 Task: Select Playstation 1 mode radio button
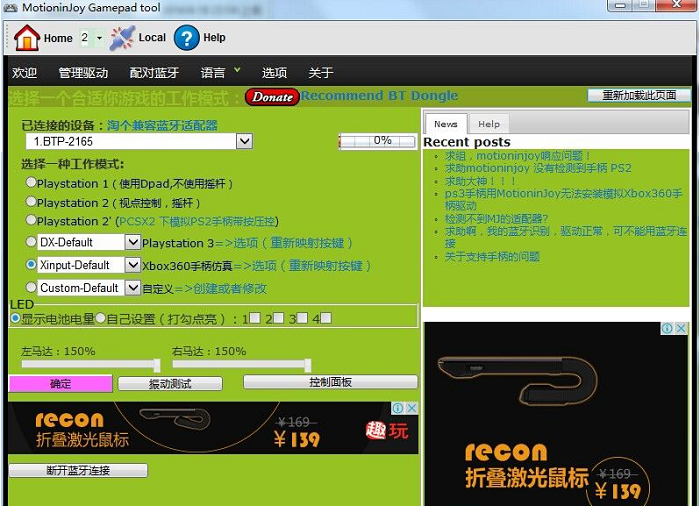pyautogui.click(x=31, y=182)
